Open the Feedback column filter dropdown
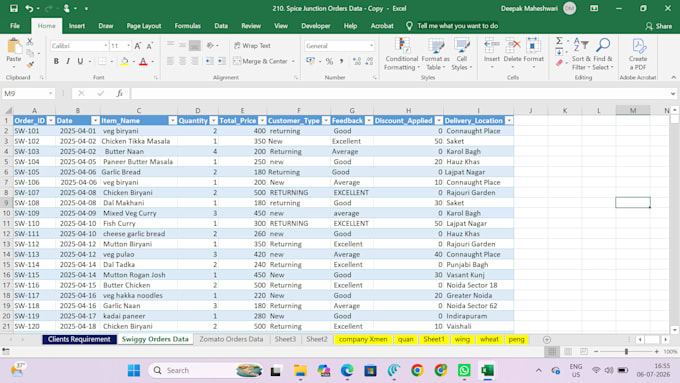The width and height of the screenshot is (680, 383). click(369, 121)
